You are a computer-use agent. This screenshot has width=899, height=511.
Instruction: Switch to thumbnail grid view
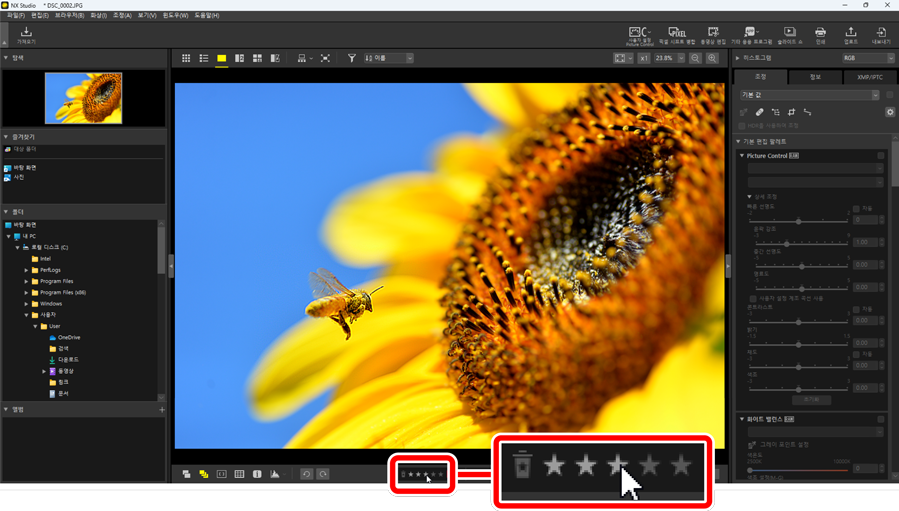pos(186,59)
